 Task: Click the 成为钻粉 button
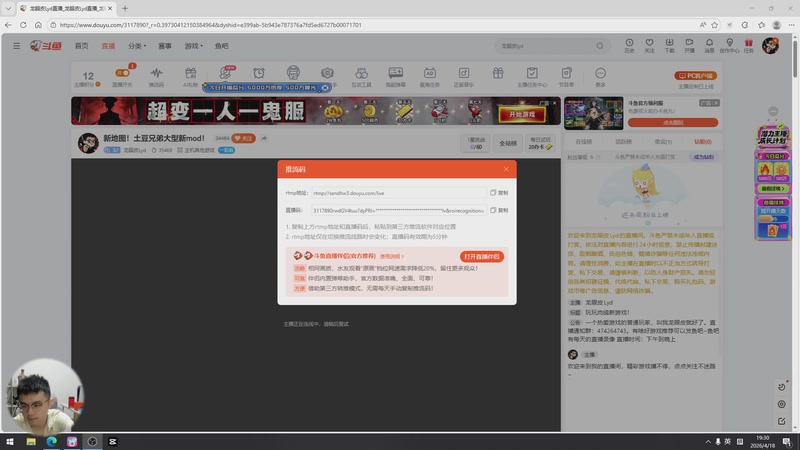pyautogui.click(x=704, y=157)
